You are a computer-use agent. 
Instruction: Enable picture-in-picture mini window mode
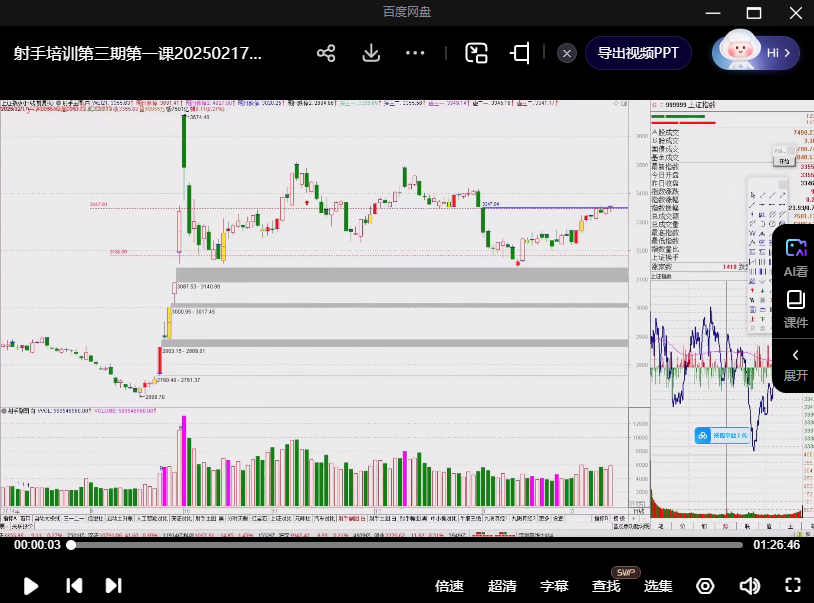click(x=476, y=53)
